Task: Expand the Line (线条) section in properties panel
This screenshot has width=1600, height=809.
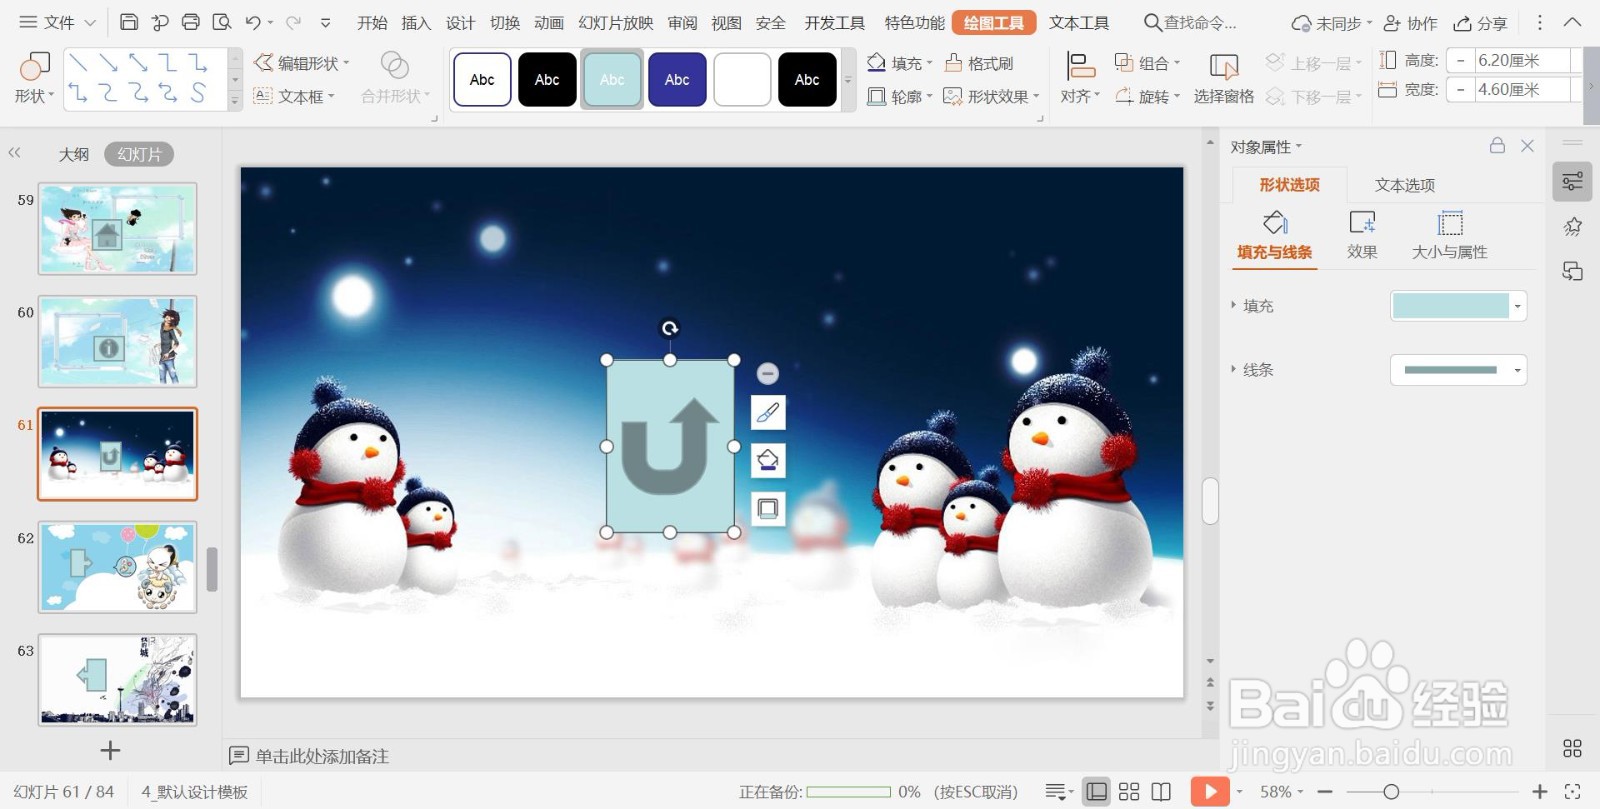Action: [x=1233, y=369]
